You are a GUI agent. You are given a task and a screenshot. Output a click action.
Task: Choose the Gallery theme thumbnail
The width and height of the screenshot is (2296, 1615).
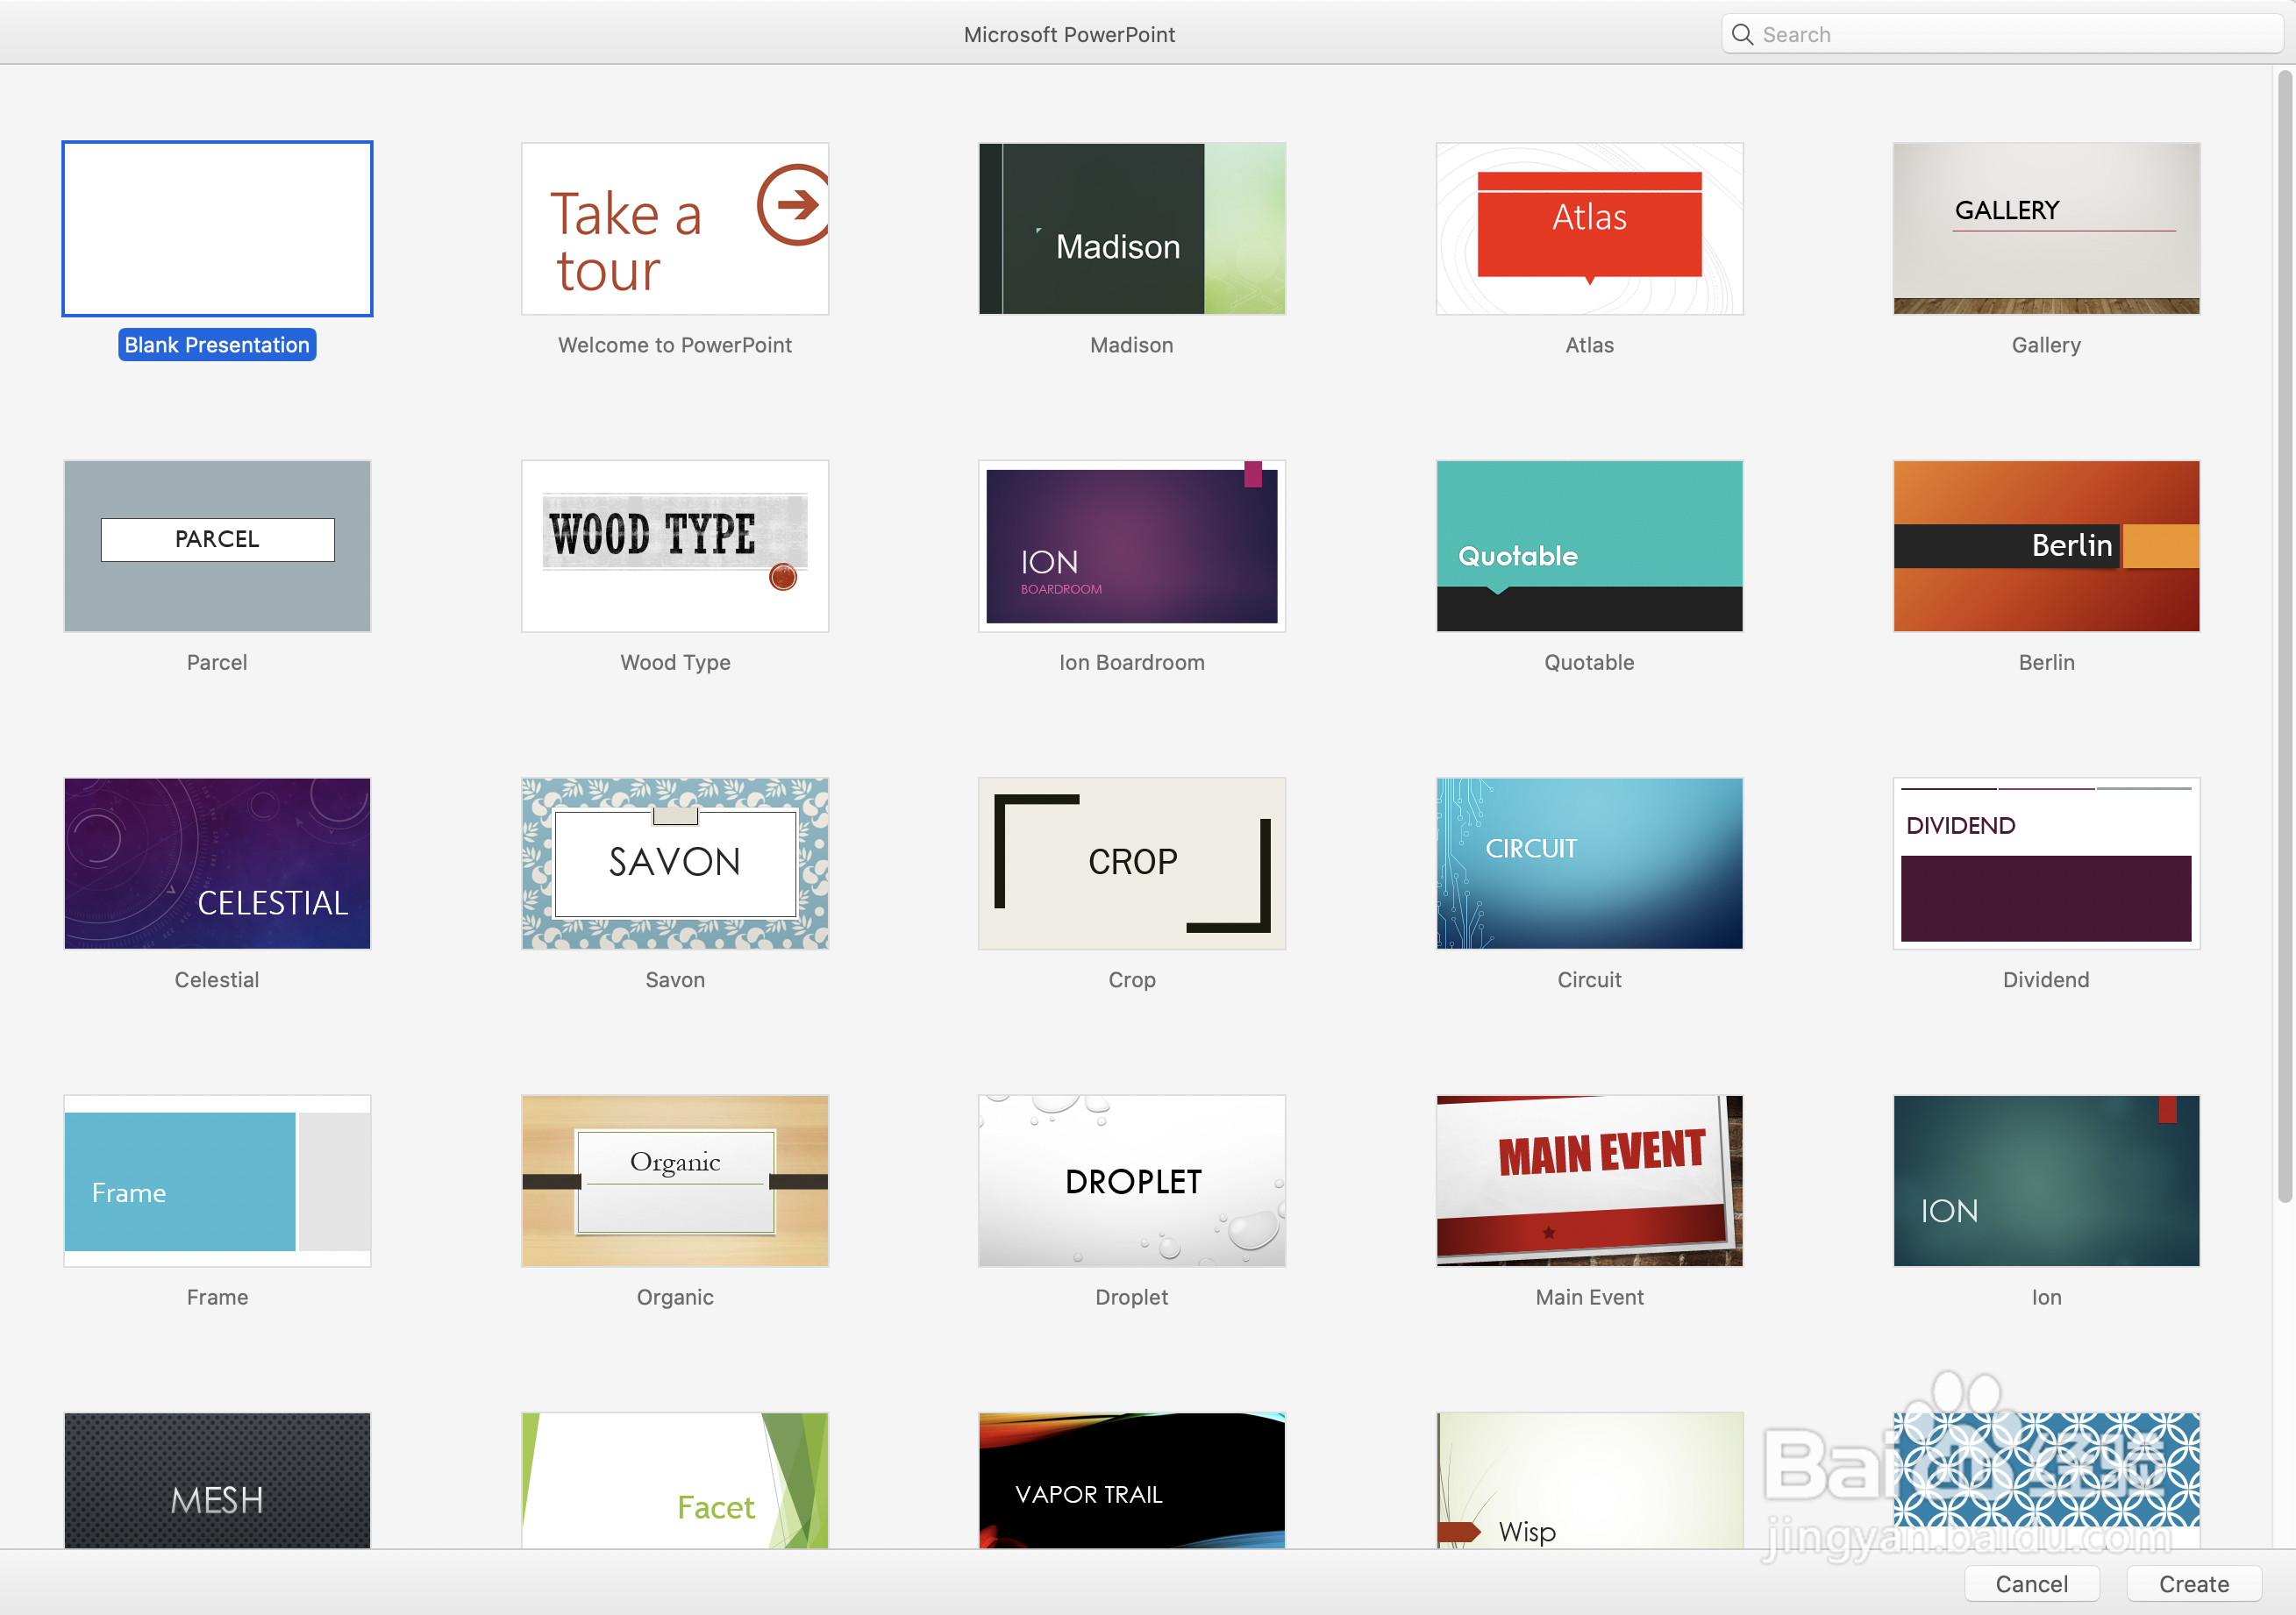coord(2046,228)
